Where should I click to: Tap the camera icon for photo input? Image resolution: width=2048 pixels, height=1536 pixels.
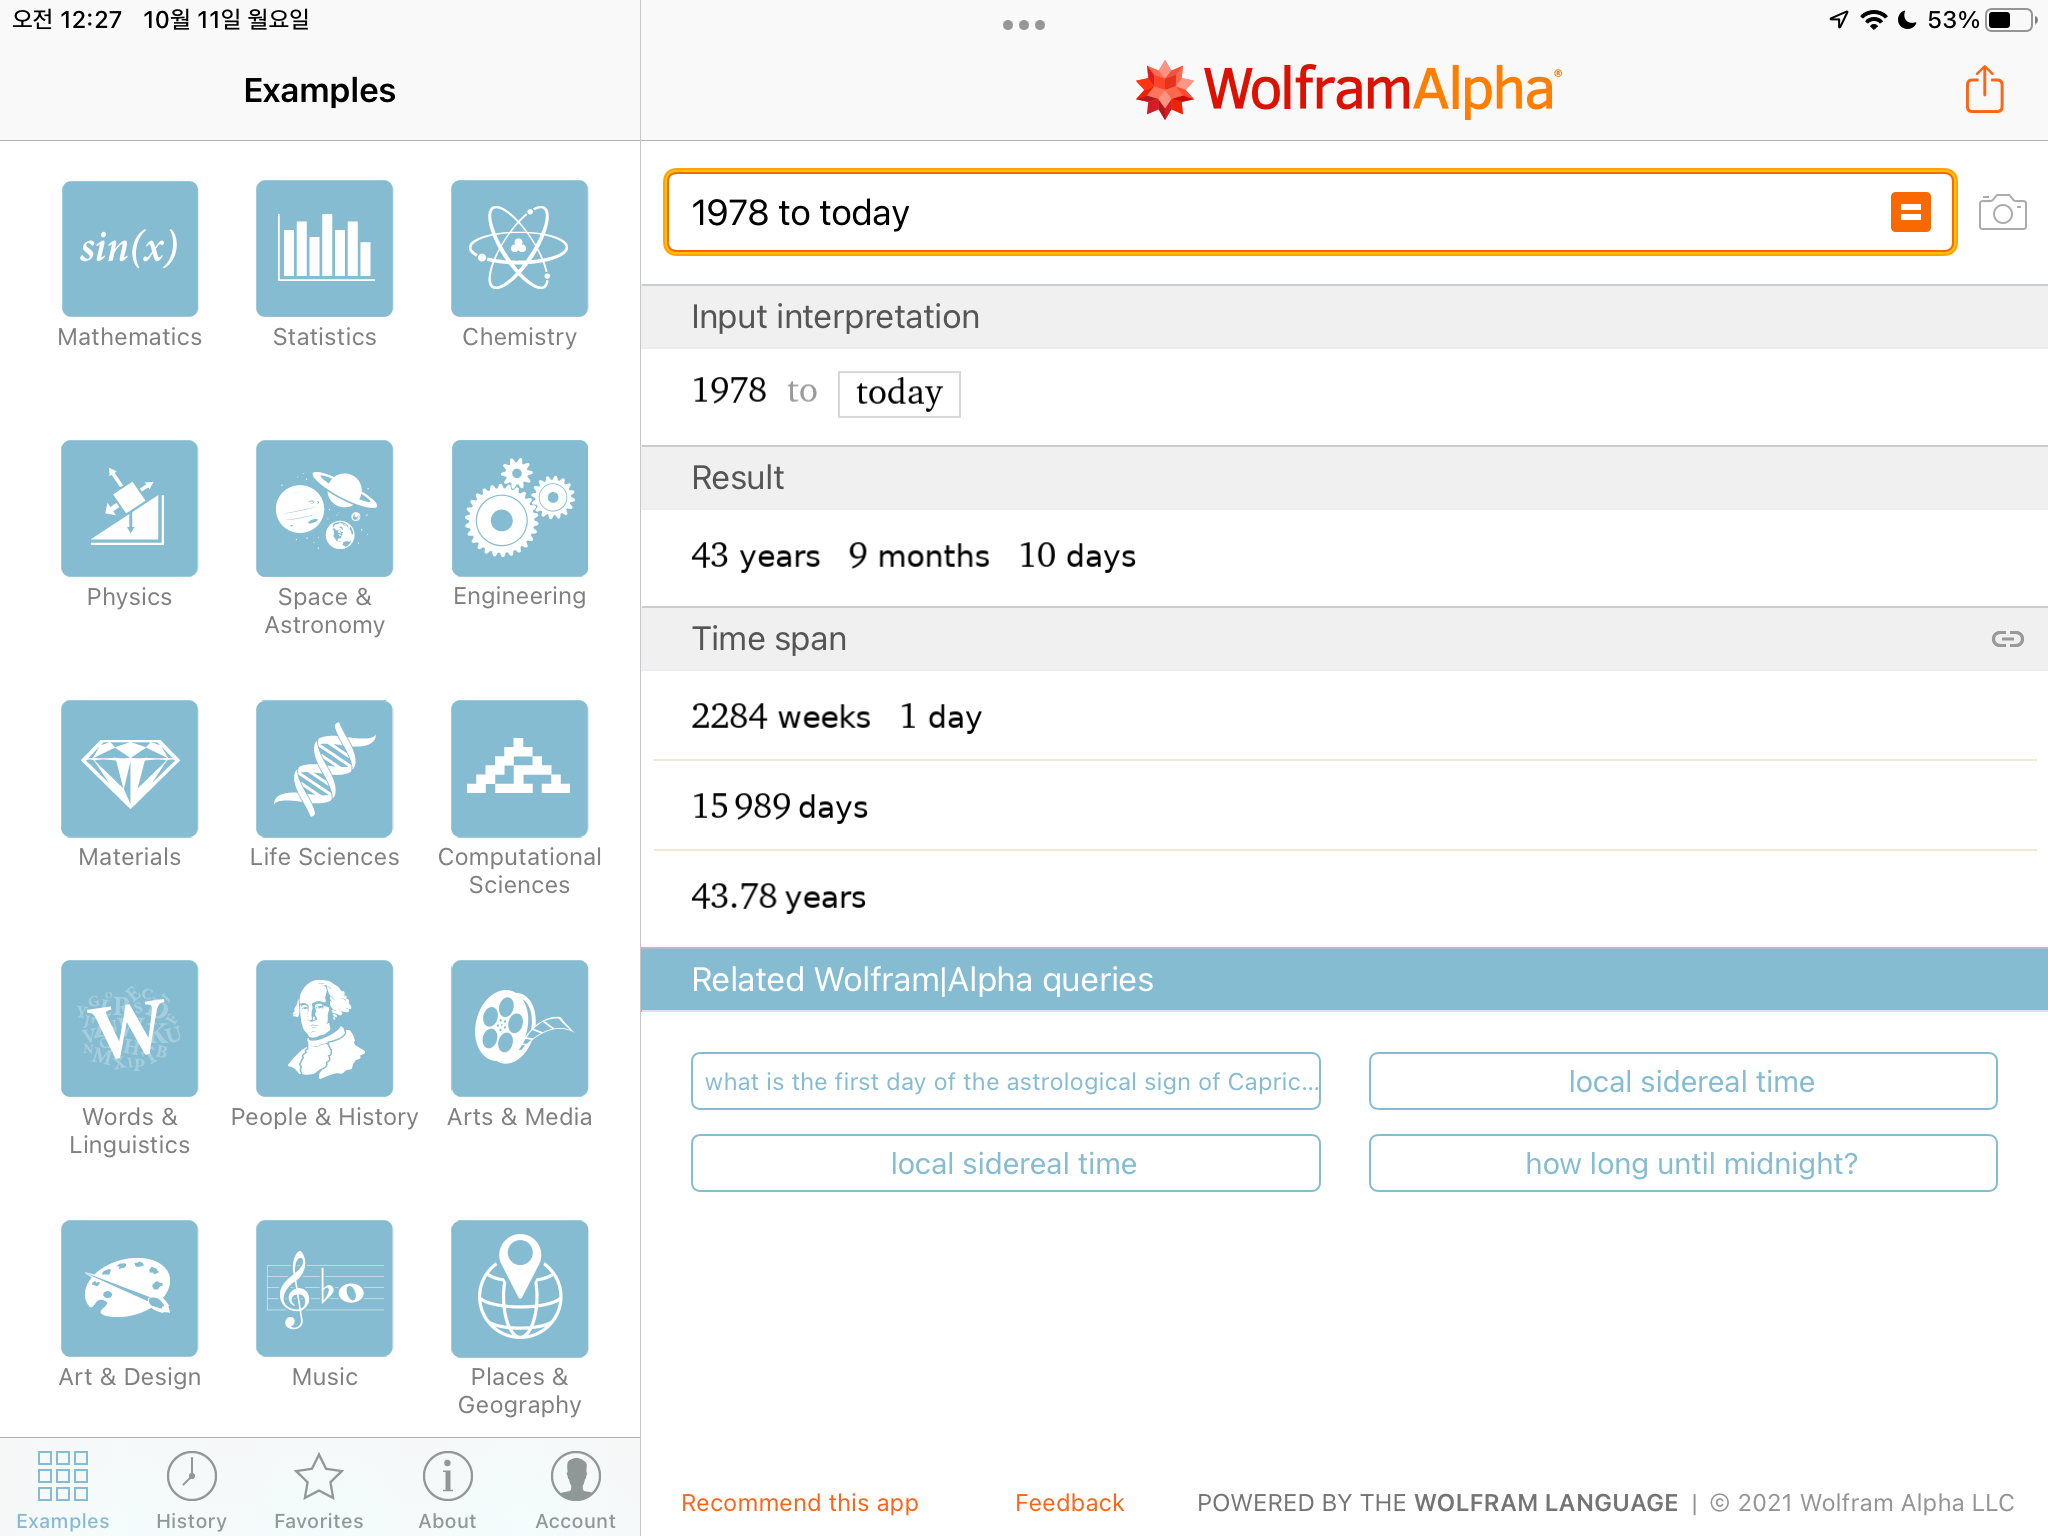[x=2002, y=213]
